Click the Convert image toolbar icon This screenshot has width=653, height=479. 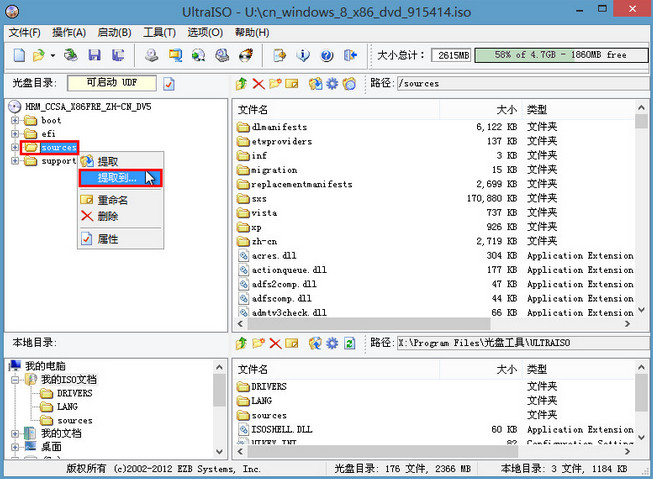[175, 55]
